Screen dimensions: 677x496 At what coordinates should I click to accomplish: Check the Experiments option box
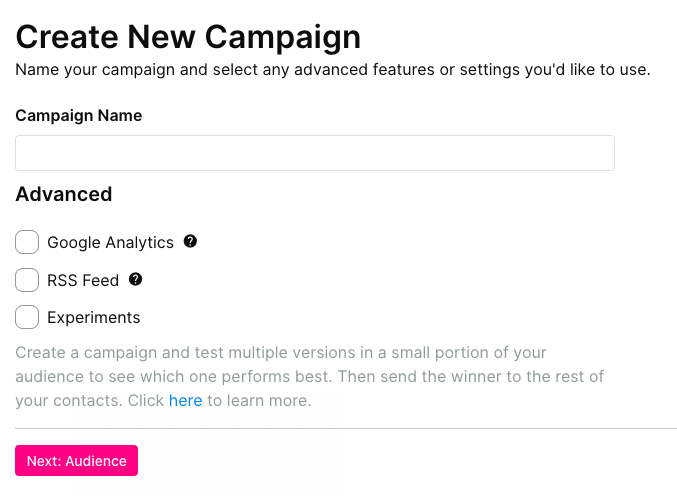27,317
